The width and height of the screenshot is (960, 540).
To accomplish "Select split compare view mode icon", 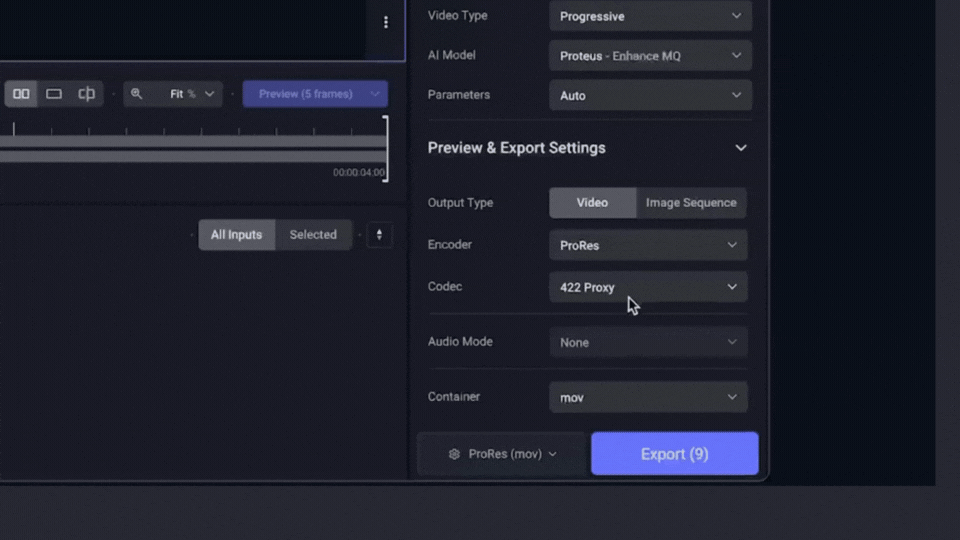I will [86, 94].
